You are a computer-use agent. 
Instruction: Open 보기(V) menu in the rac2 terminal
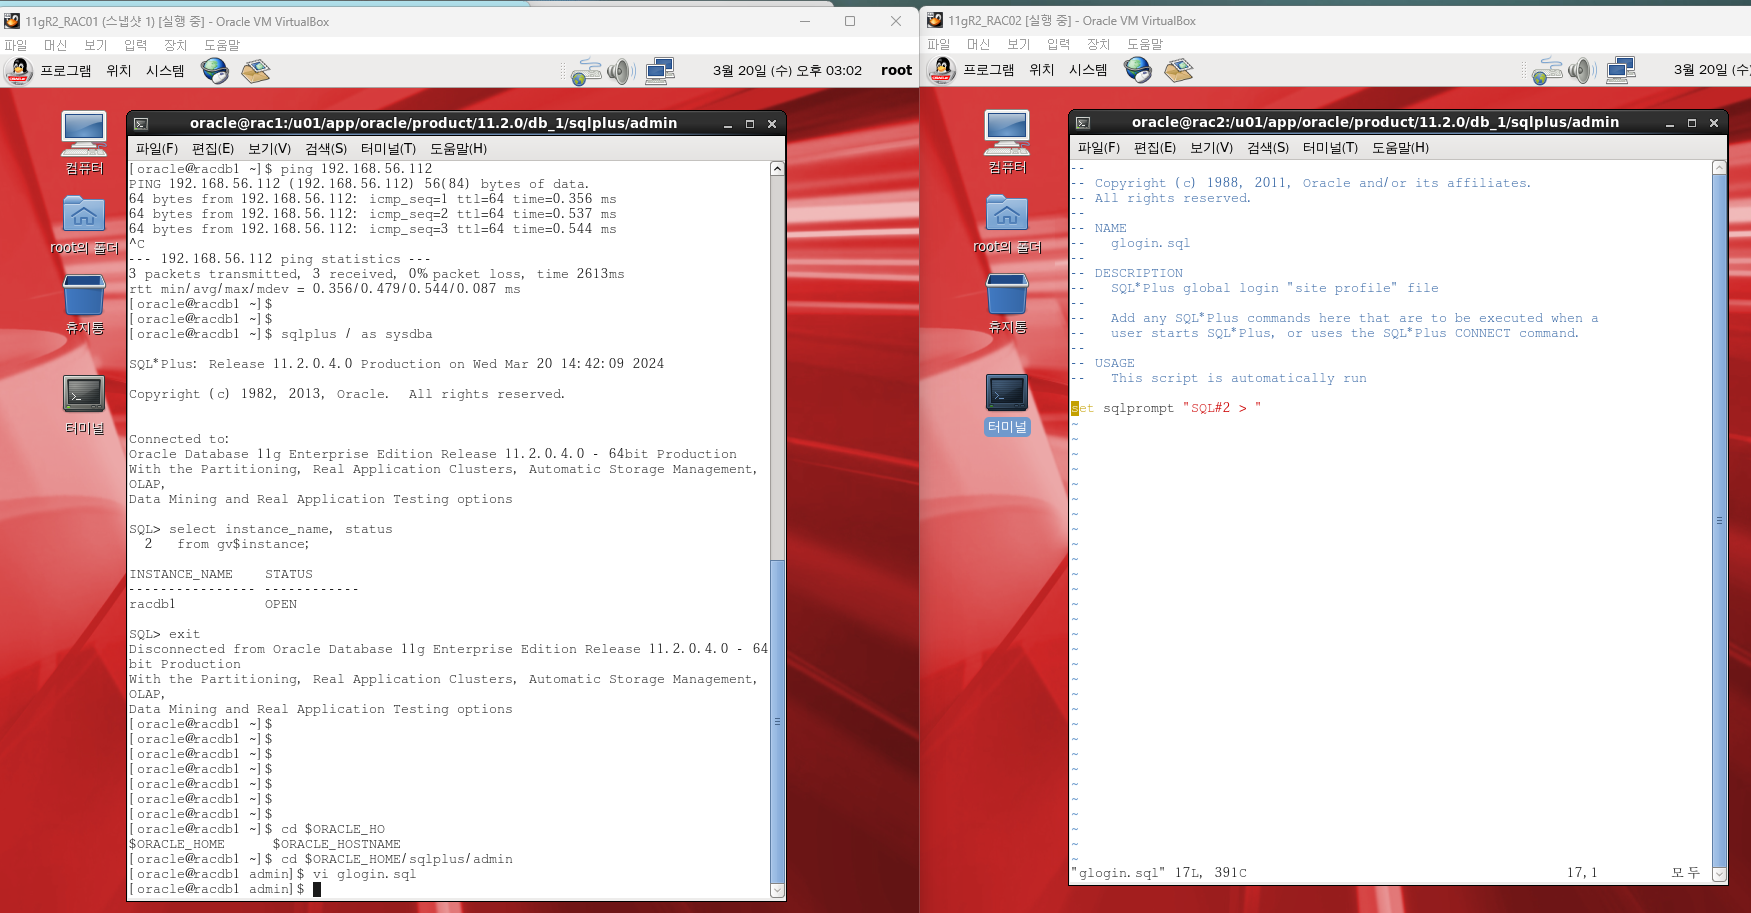(x=1212, y=148)
